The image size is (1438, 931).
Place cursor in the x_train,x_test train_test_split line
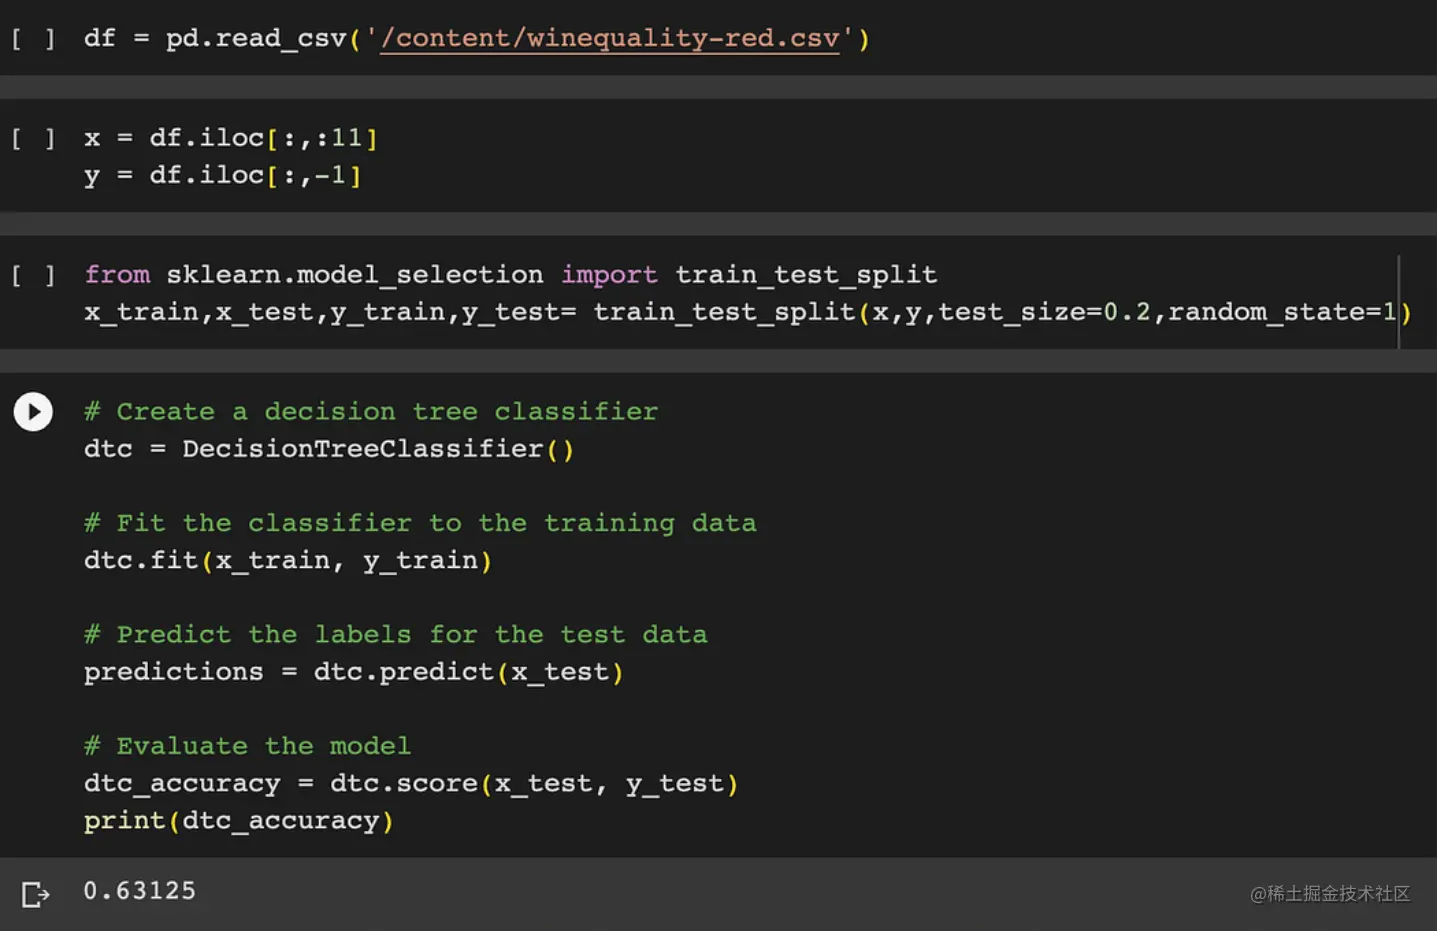(748, 312)
